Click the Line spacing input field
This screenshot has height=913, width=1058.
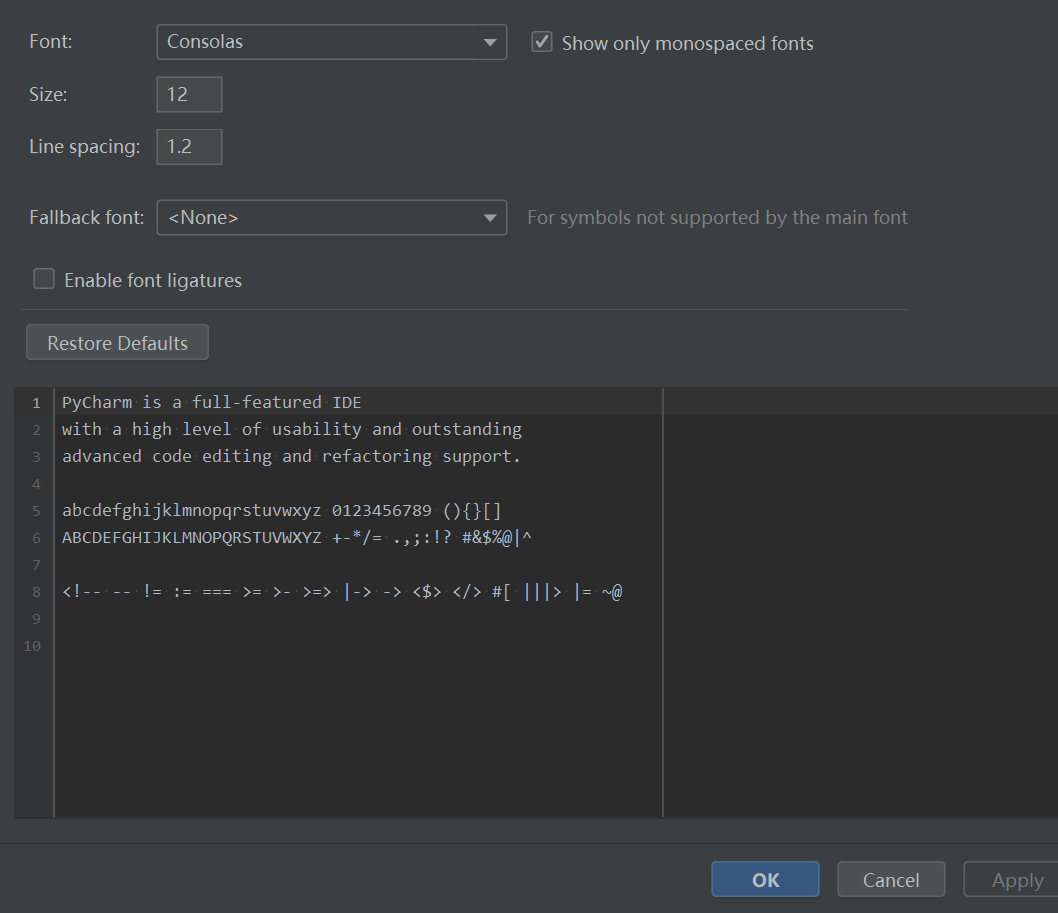pyautogui.click(x=189, y=147)
